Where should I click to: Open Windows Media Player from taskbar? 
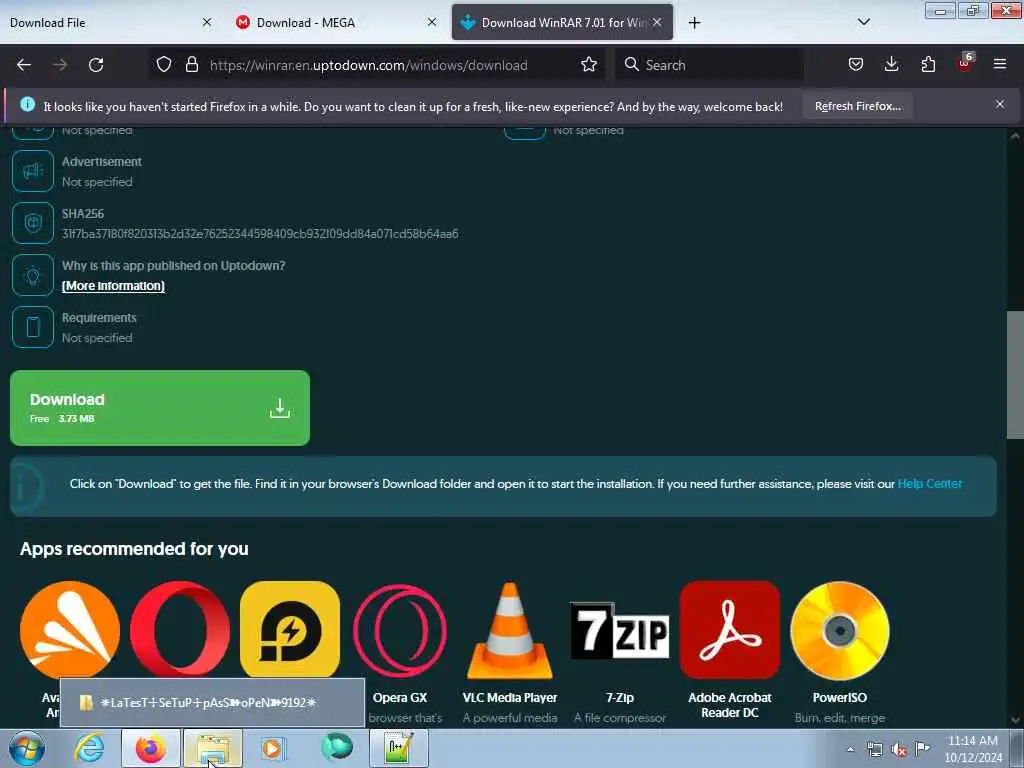[x=273, y=748]
